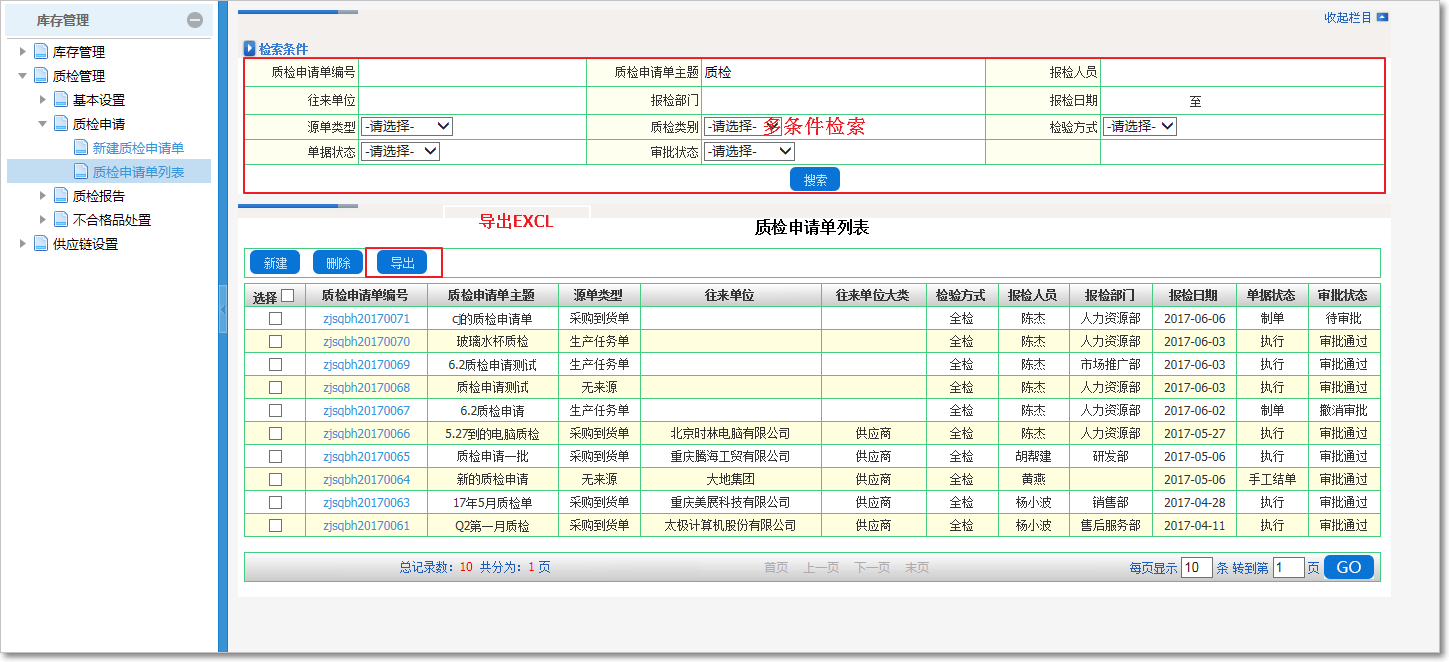Collapse the 库存管理 sidebar panel via minus icon
1449x662 pixels.
coord(196,19)
